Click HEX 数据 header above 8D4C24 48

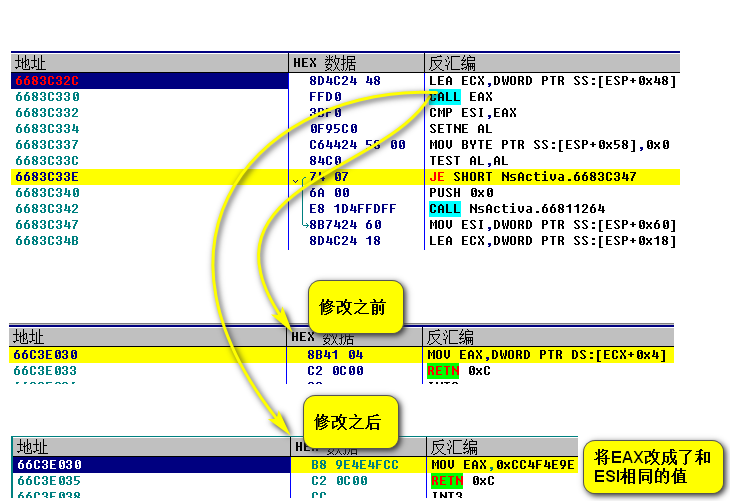point(324,63)
